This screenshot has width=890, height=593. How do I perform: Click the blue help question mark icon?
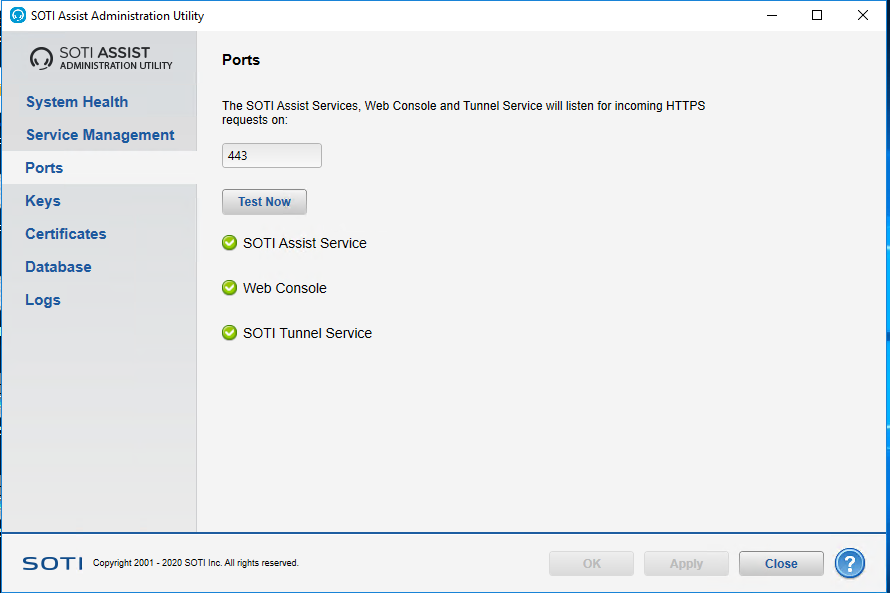tap(849, 563)
